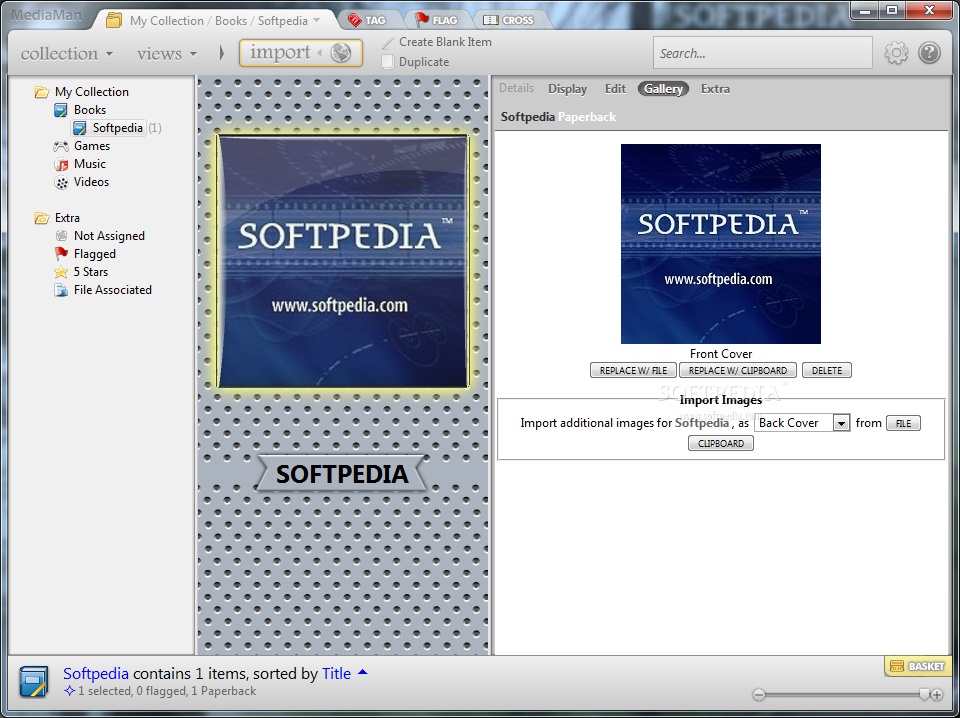Open the help question mark icon
Viewport: 960px width, 718px height.
[929, 53]
